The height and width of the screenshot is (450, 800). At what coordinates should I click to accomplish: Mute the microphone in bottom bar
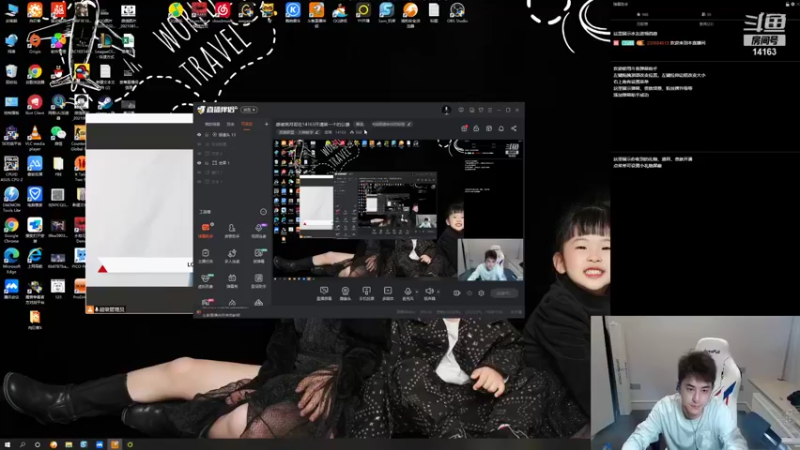408,293
